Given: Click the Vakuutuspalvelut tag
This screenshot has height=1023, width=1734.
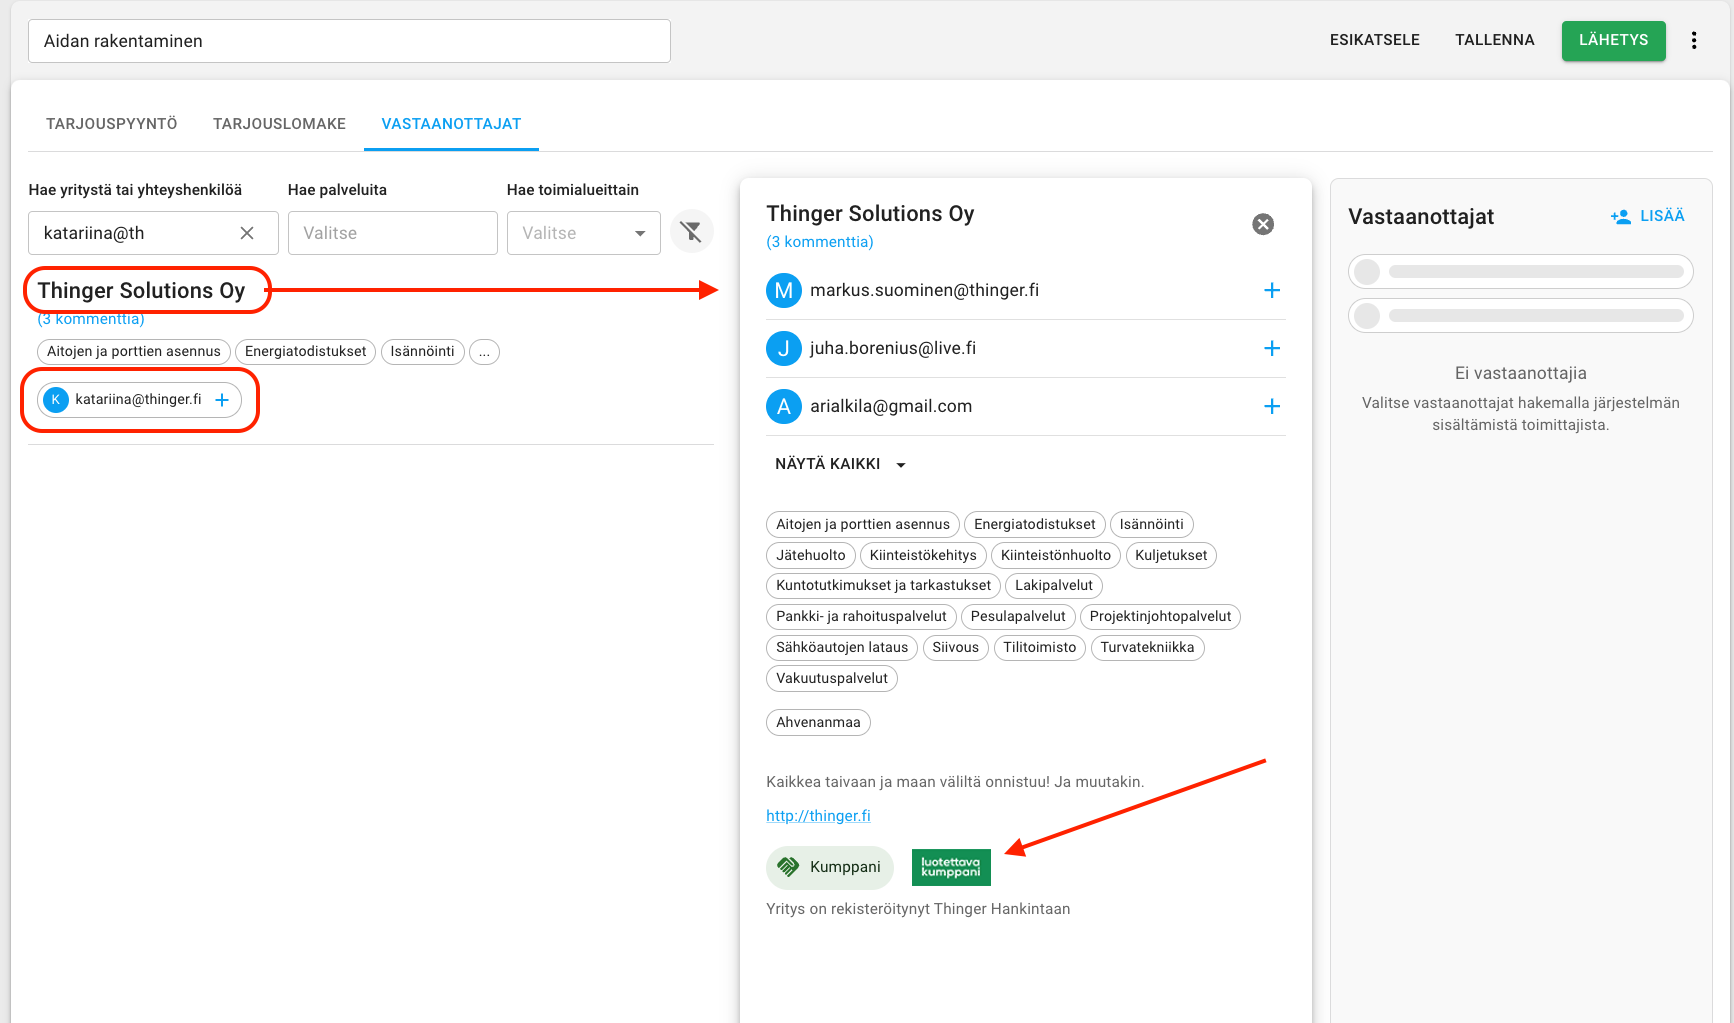Looking at the screenshot, I should 832,678.
